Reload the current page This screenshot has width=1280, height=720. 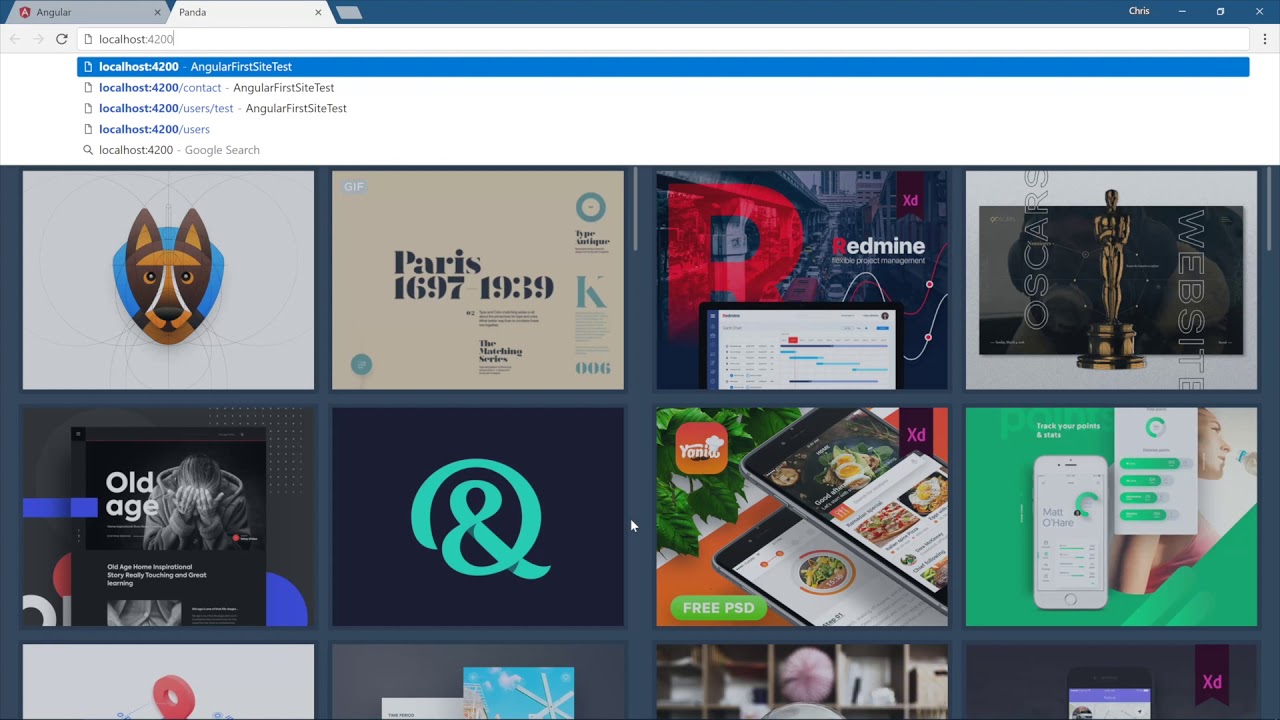click(62, 39)
